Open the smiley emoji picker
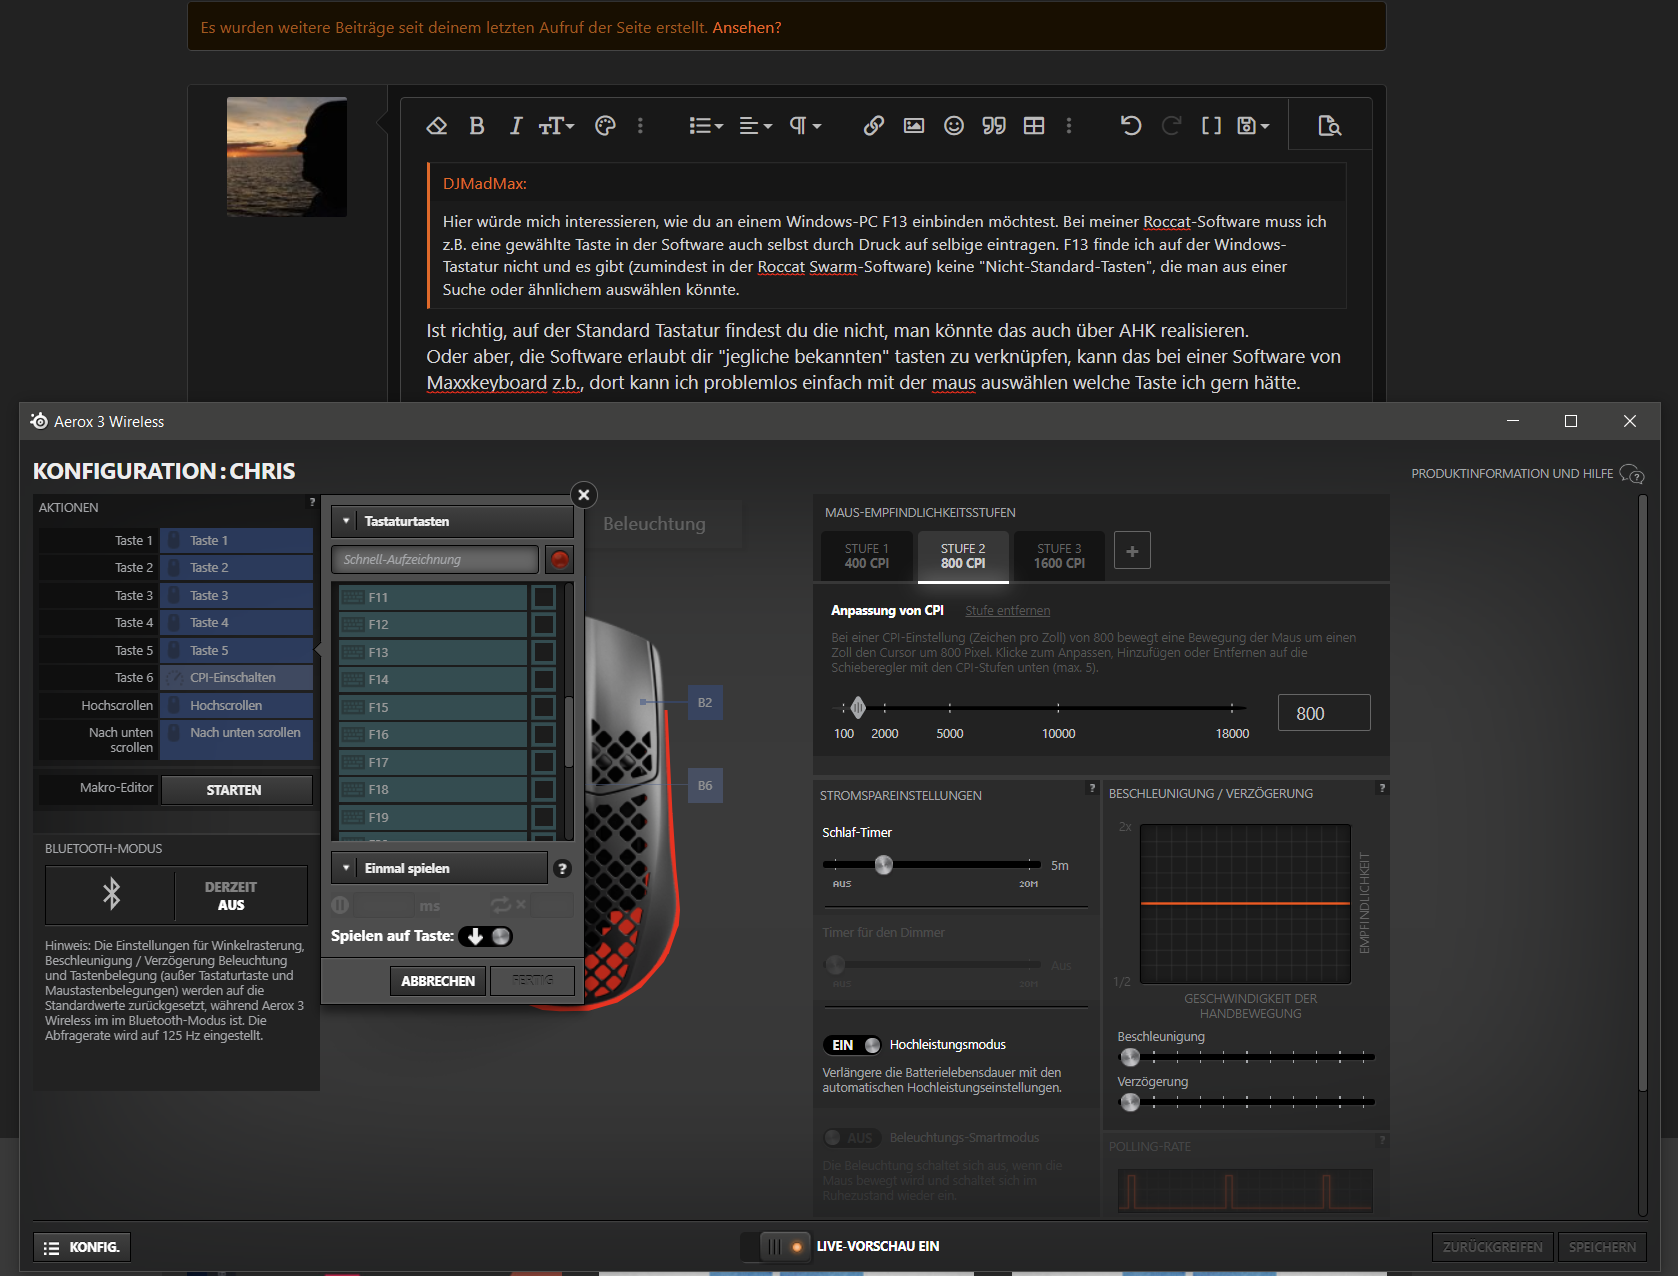 954,126
